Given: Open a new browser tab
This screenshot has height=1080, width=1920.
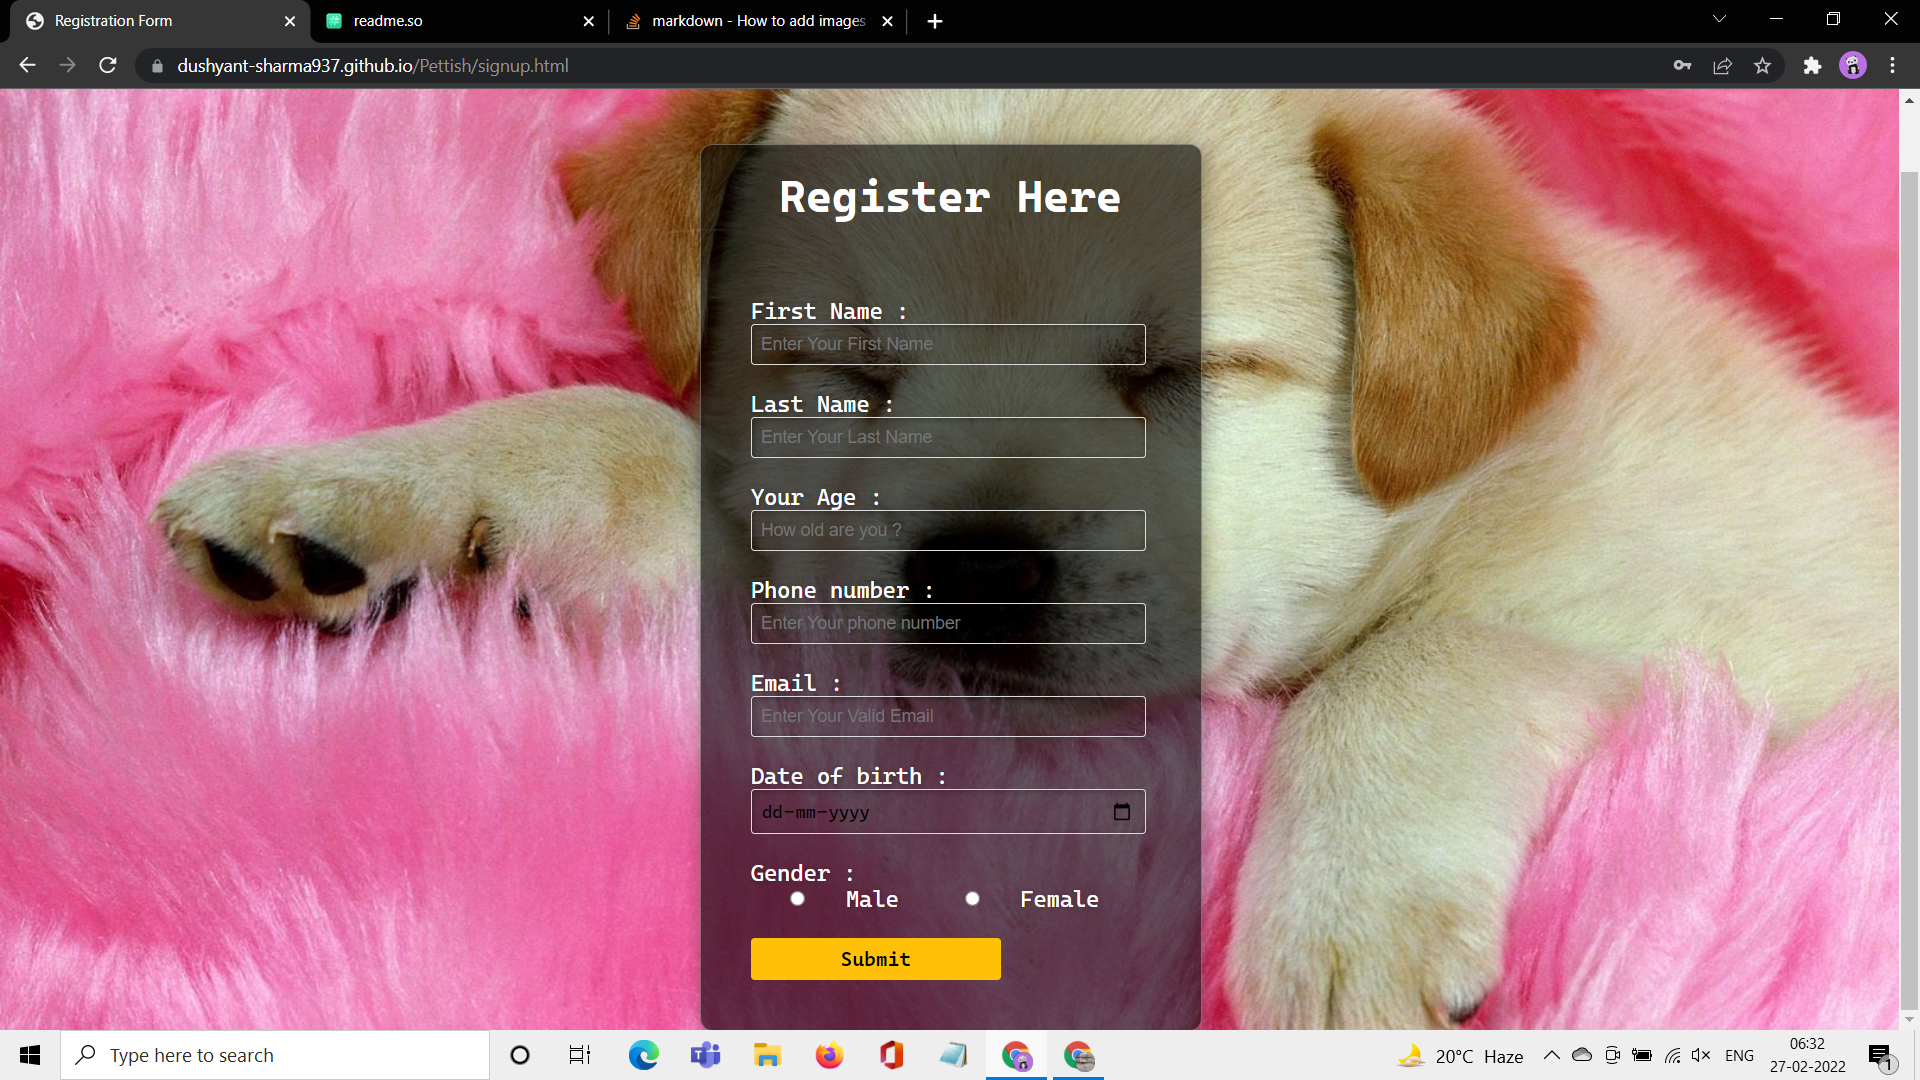Looking at the screenshot, I should point(934,20).
